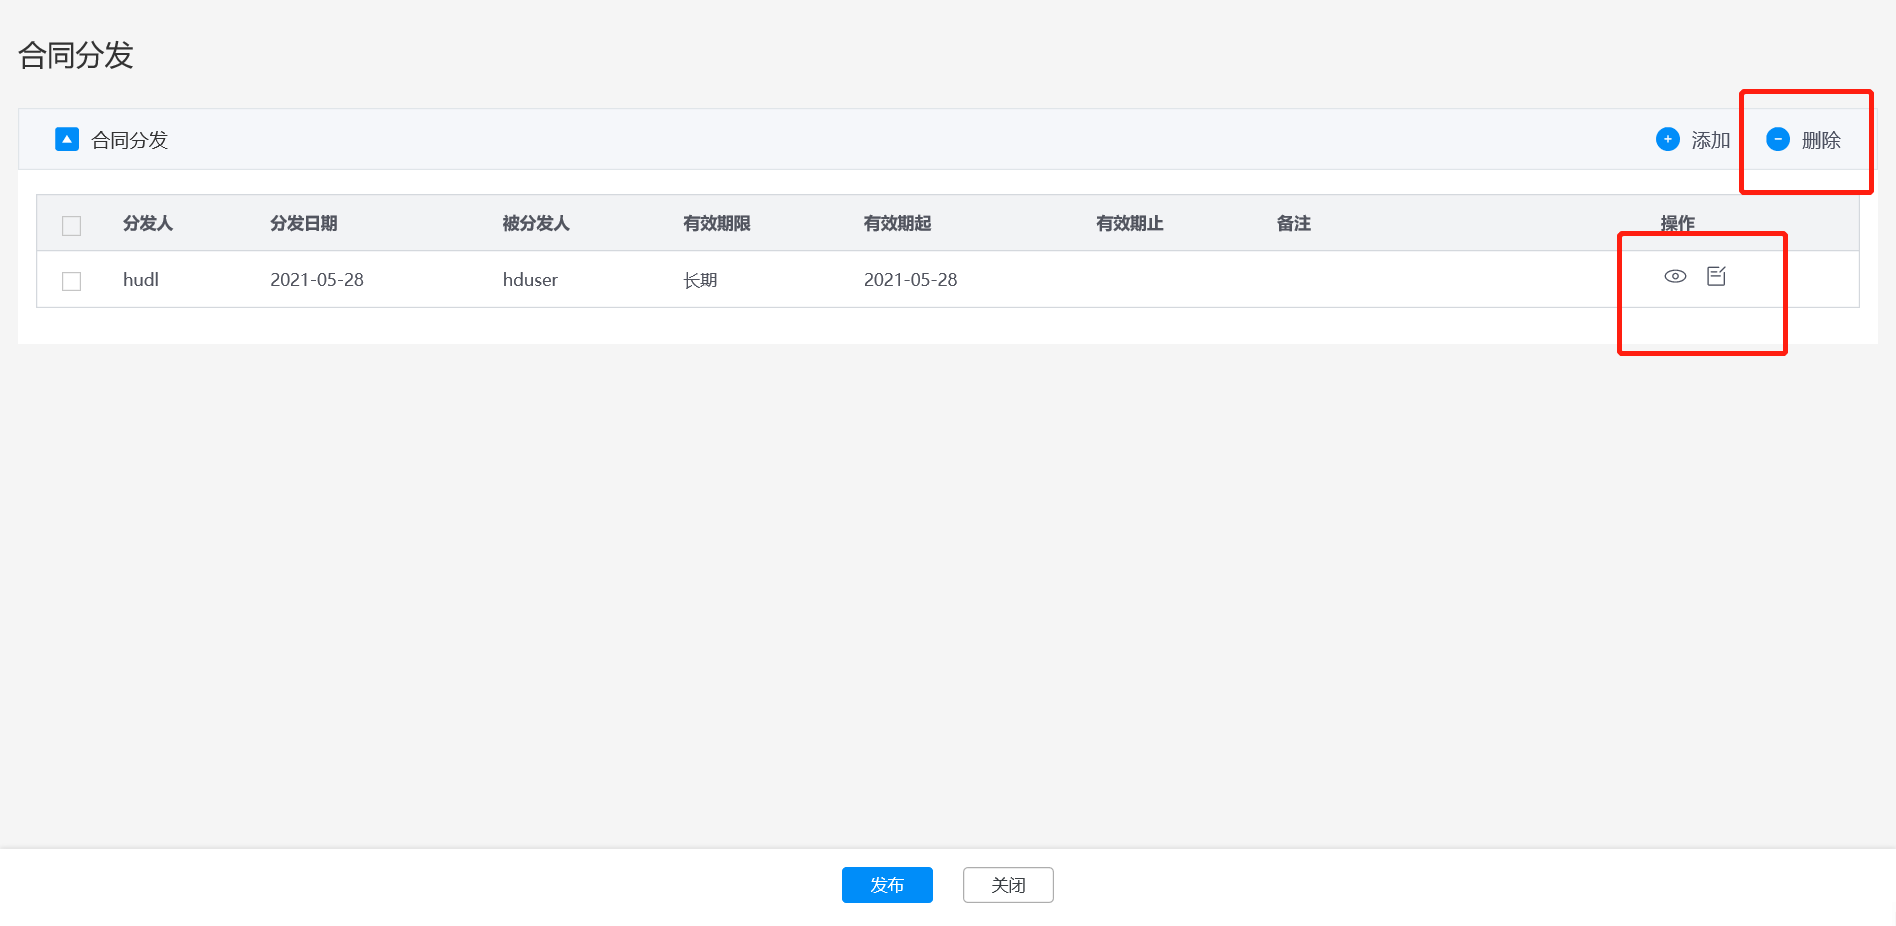1896x926 pixels.
Task: Click the 长期 value in the 有效期限 column
Action: (x=700, y=280)
